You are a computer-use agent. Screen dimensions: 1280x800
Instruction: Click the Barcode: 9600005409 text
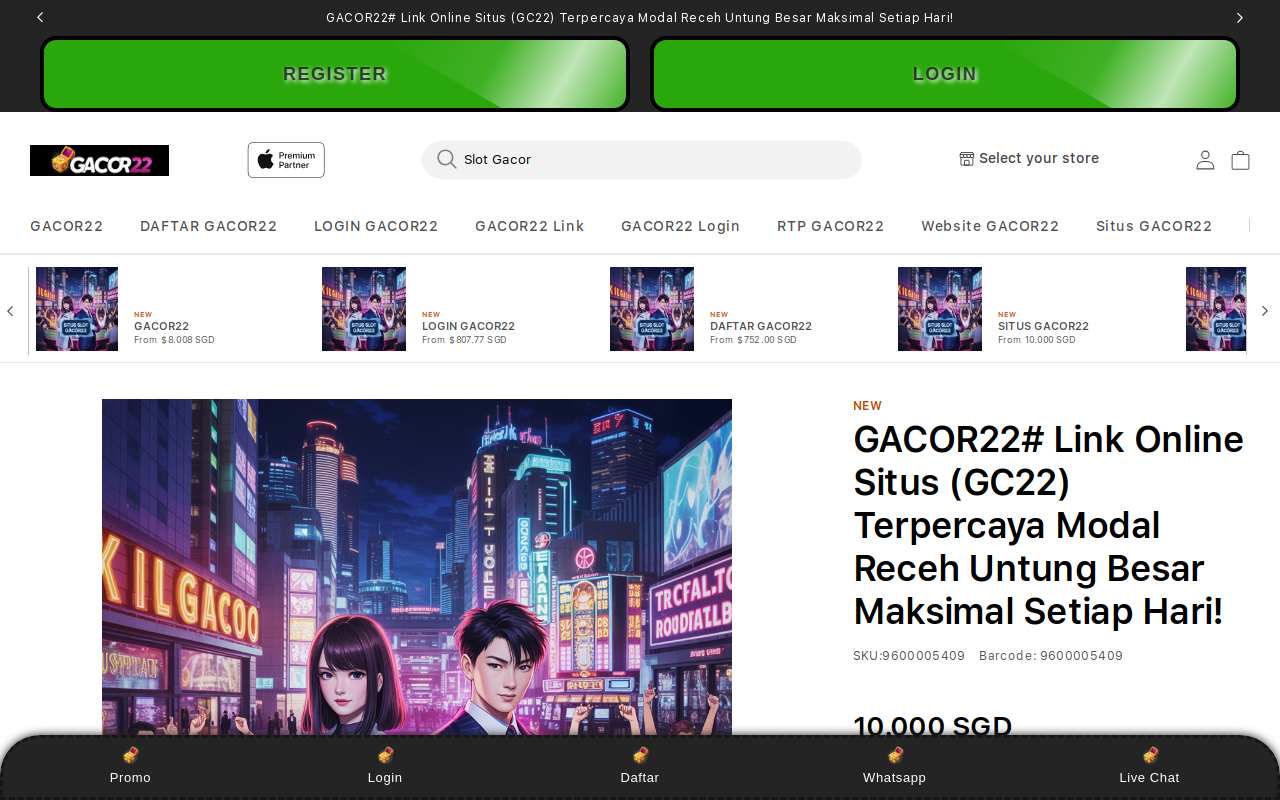[1051, 656]
